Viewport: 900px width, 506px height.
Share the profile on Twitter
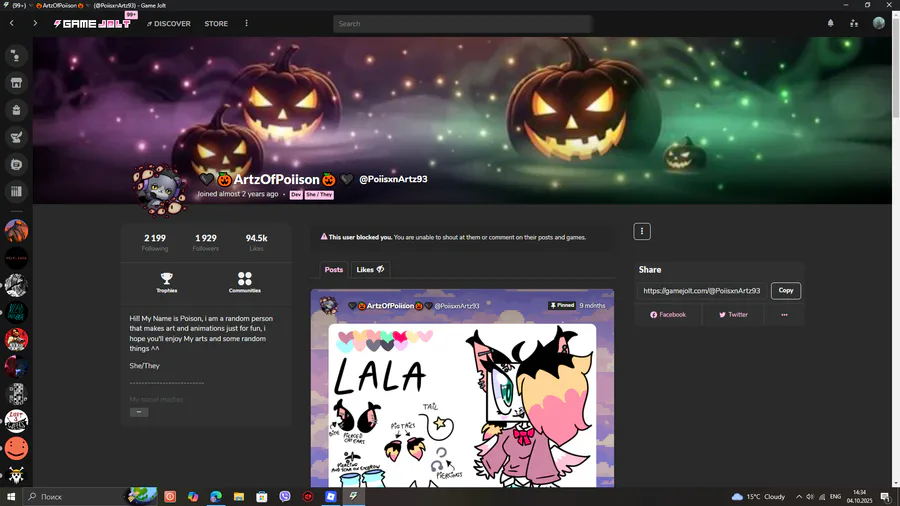pyautogui.click(x=734, y=314)
